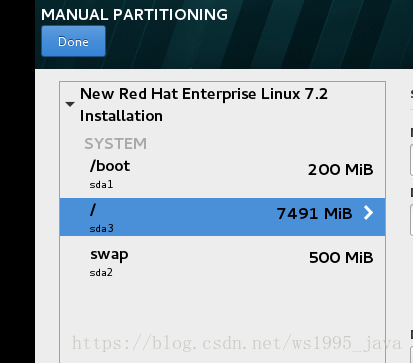Click the Done button

pos(73,41)
